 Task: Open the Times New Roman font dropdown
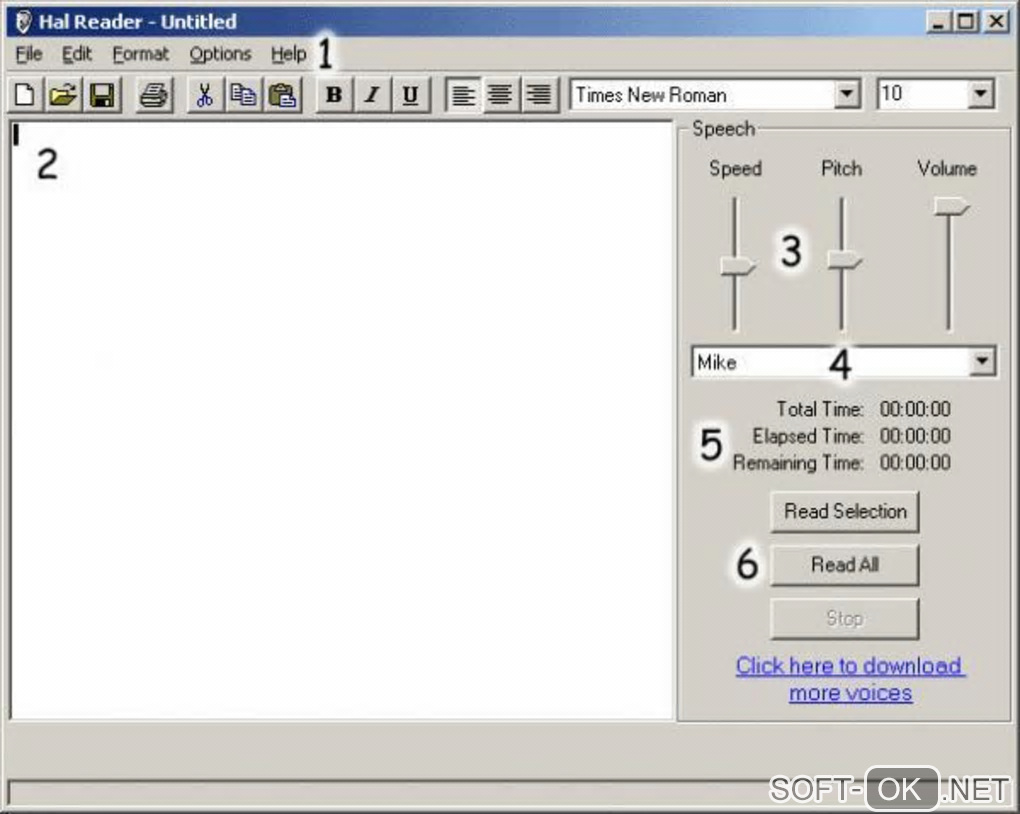846,94
